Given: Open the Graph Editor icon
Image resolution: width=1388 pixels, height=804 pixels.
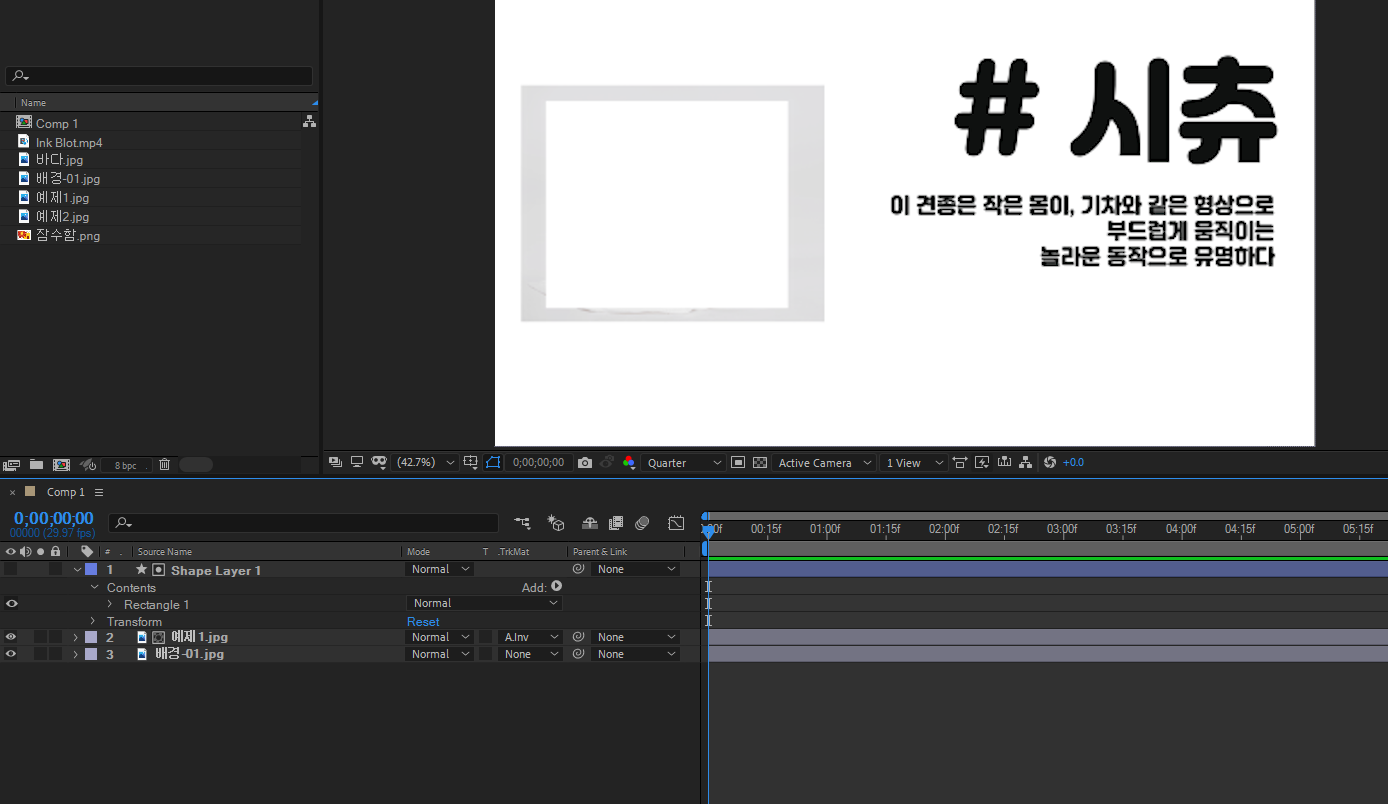Looking at the screenshot, I should (x=676, y=523).
